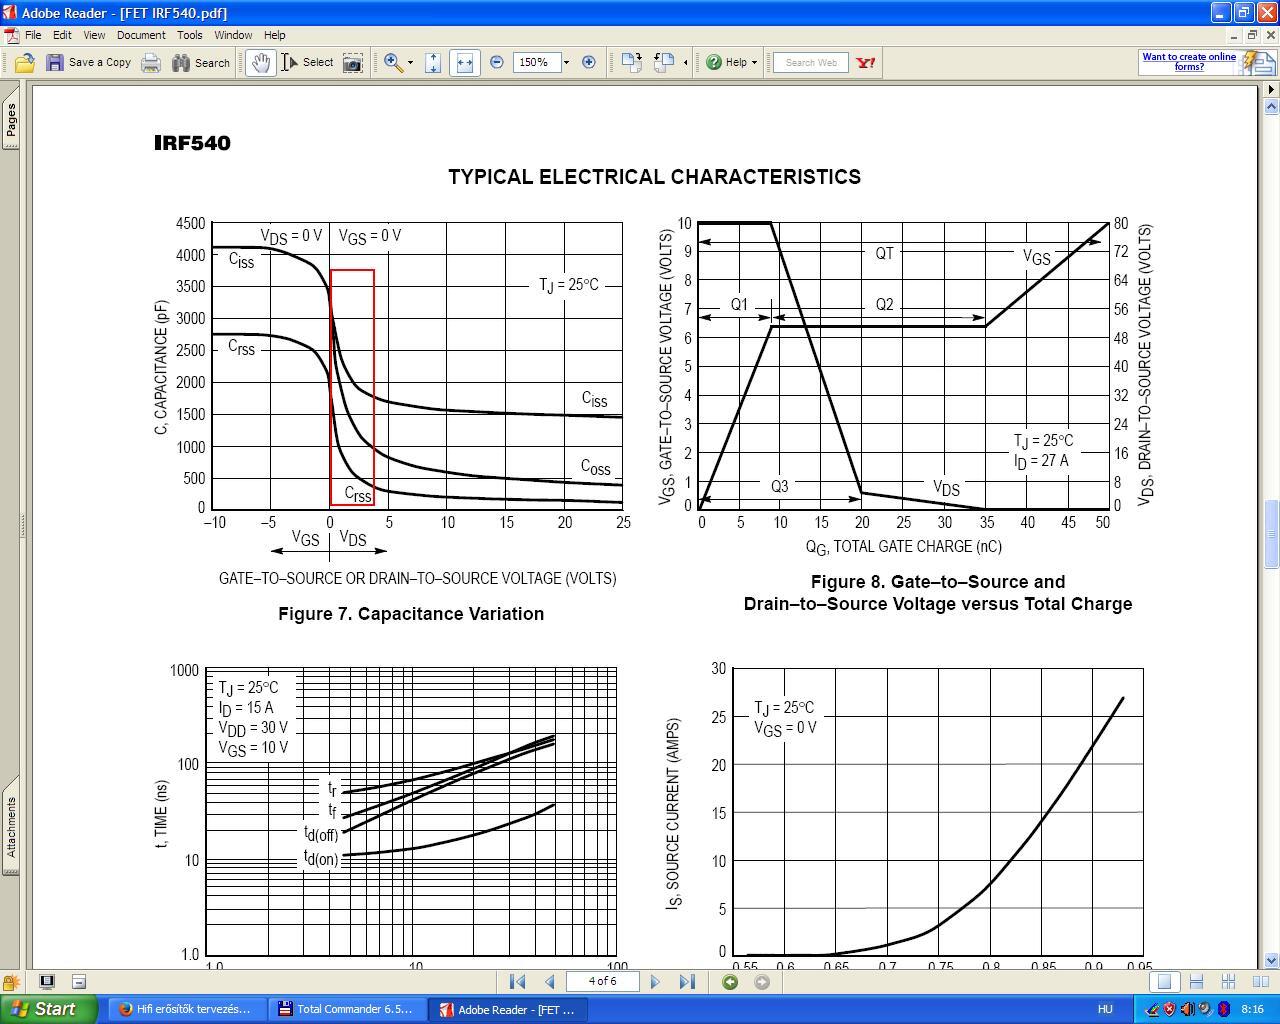The image size is (1280, 1024).
Task: Click the Save a Copy button
Action: pos(88,62)
